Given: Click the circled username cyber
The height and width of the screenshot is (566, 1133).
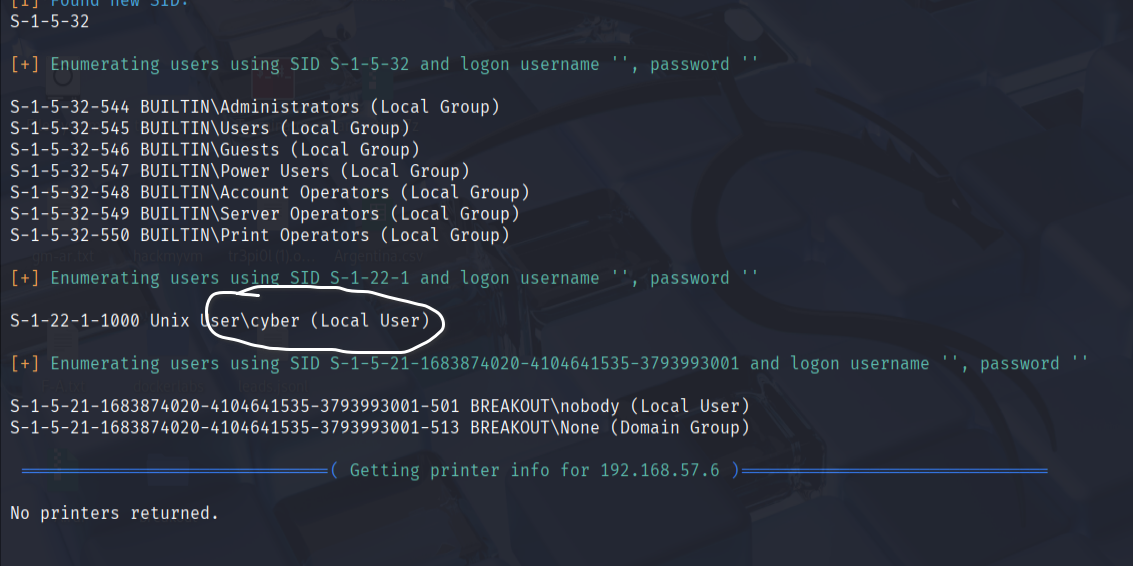Looking at the screenshot, I should (274, 321).
